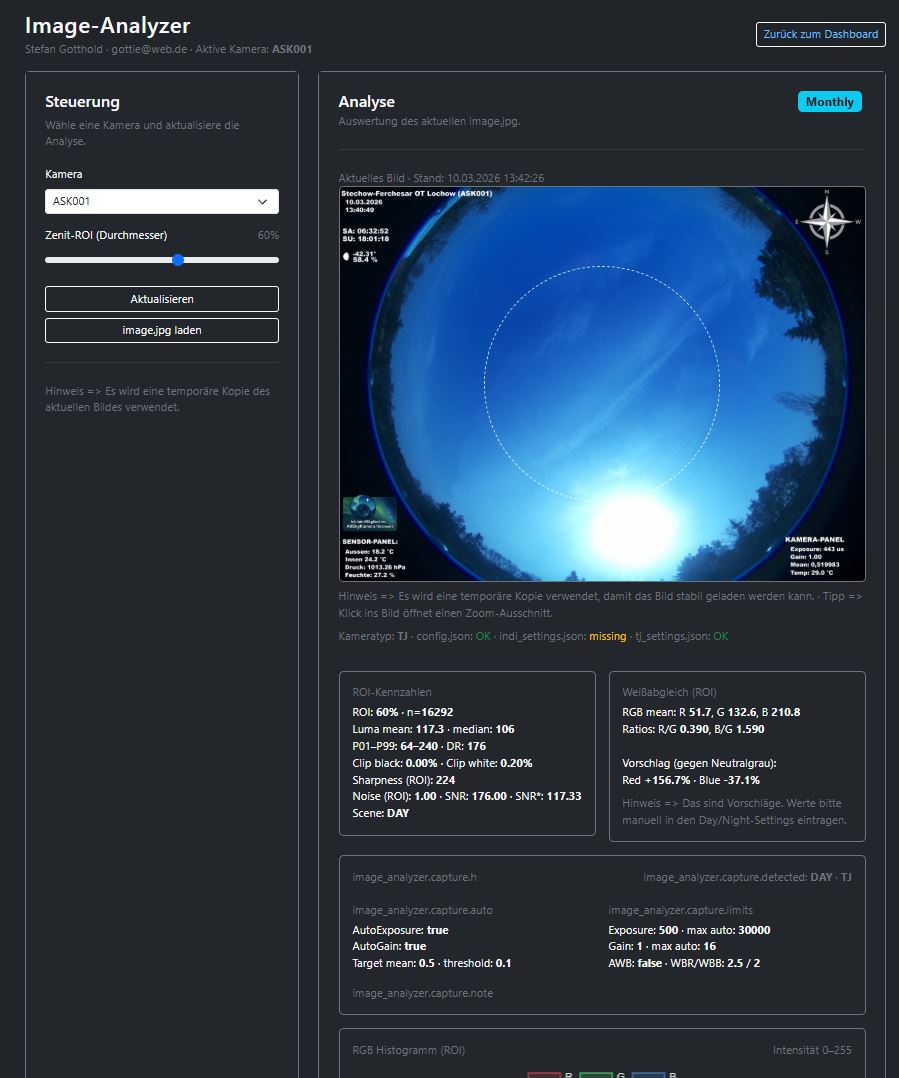Click the KAMERA-PANEL overlay on the image
This screenshot has width=899, height=1078.
tap(818, 557)
